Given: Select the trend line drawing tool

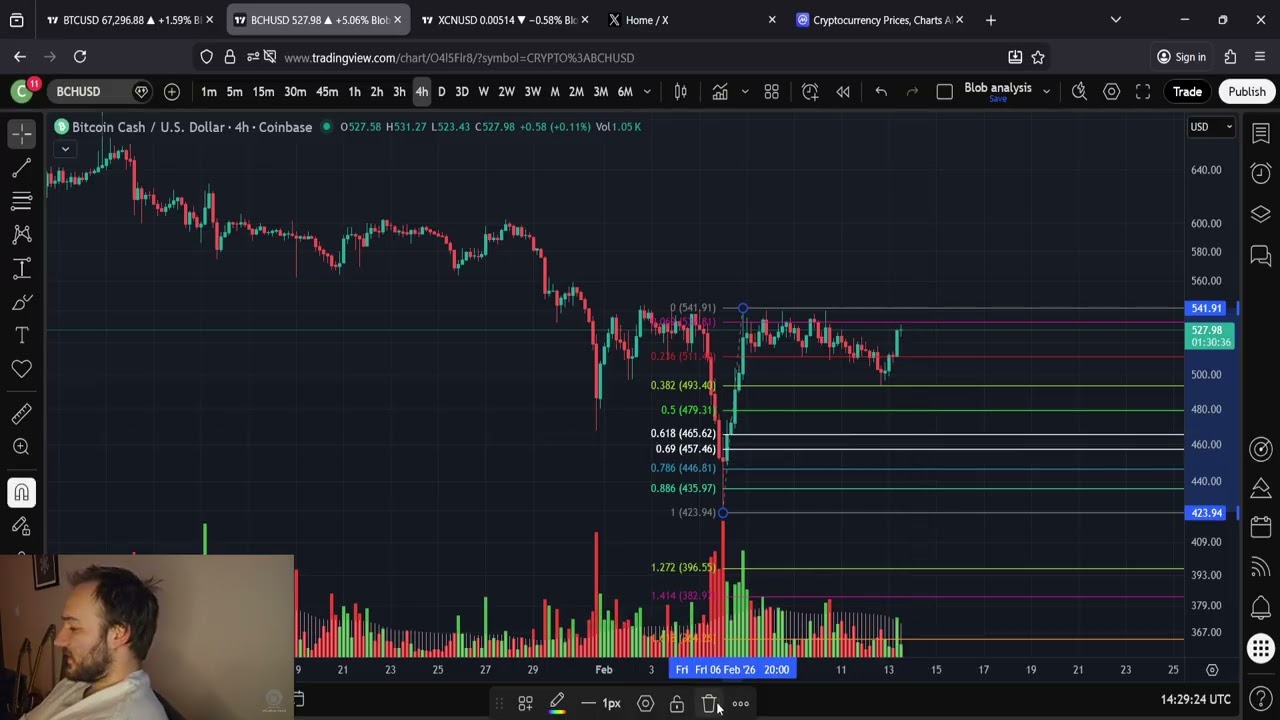Looking at the screenshot, I should 21,168.
